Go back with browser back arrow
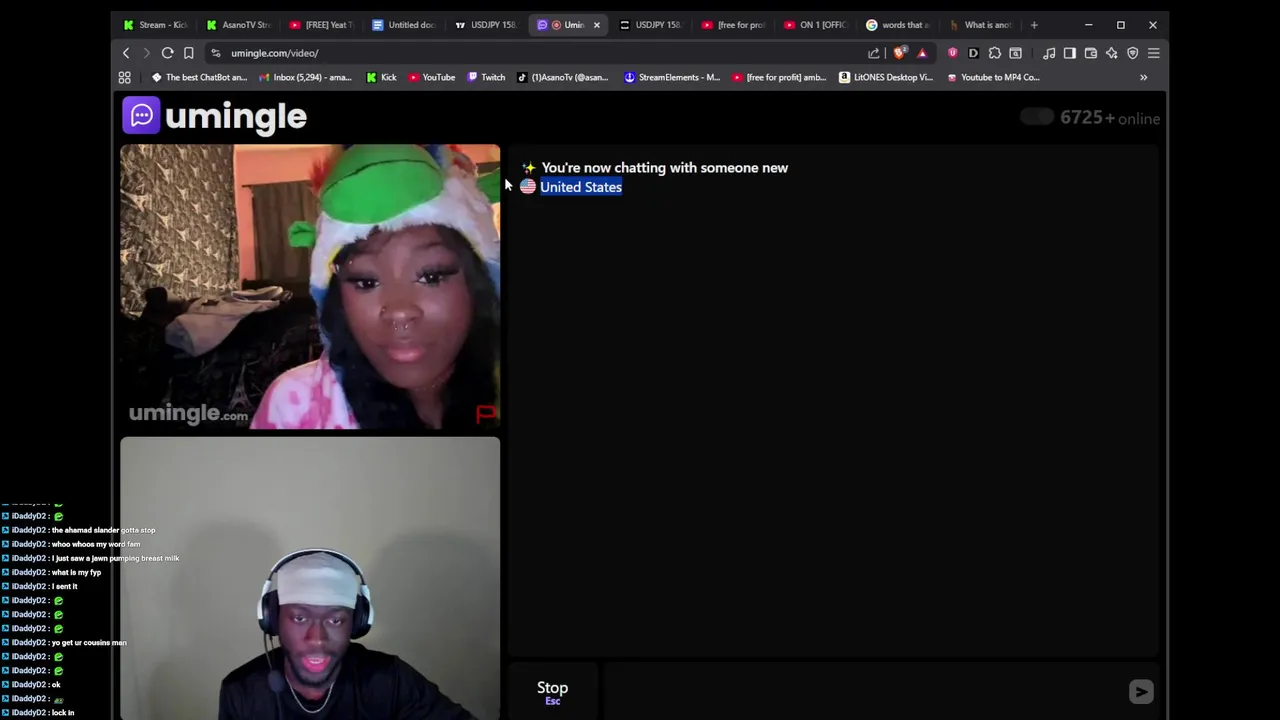The width and height of the screenshot is (1280, 720). pos(126,53)
